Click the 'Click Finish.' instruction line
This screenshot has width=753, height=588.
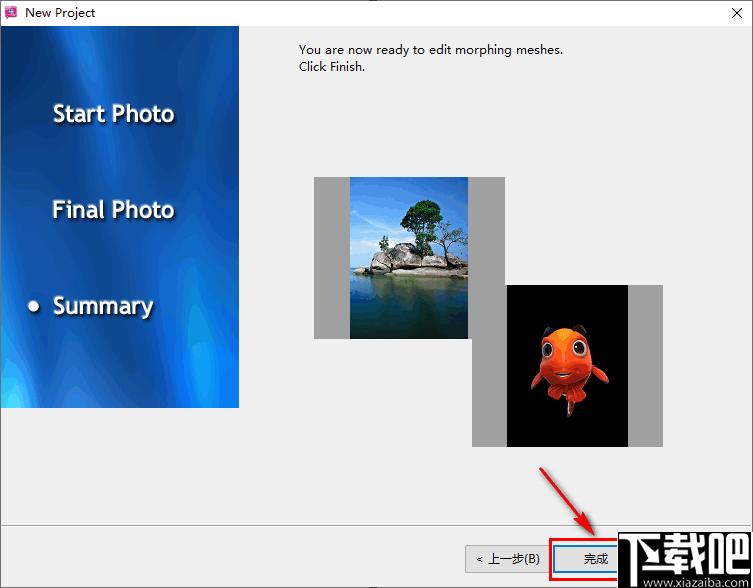332,67
